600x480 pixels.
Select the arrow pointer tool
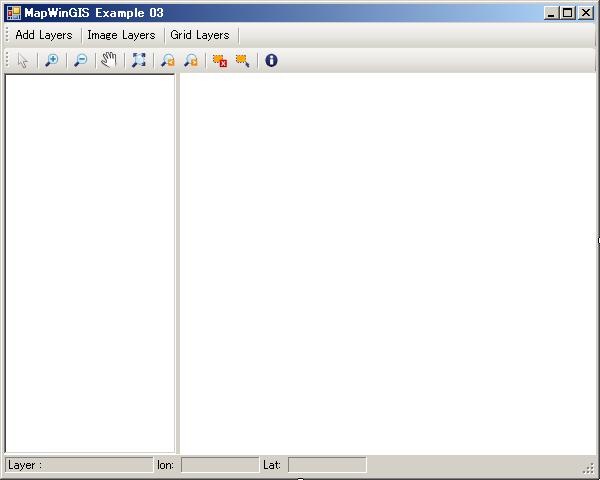23,60
